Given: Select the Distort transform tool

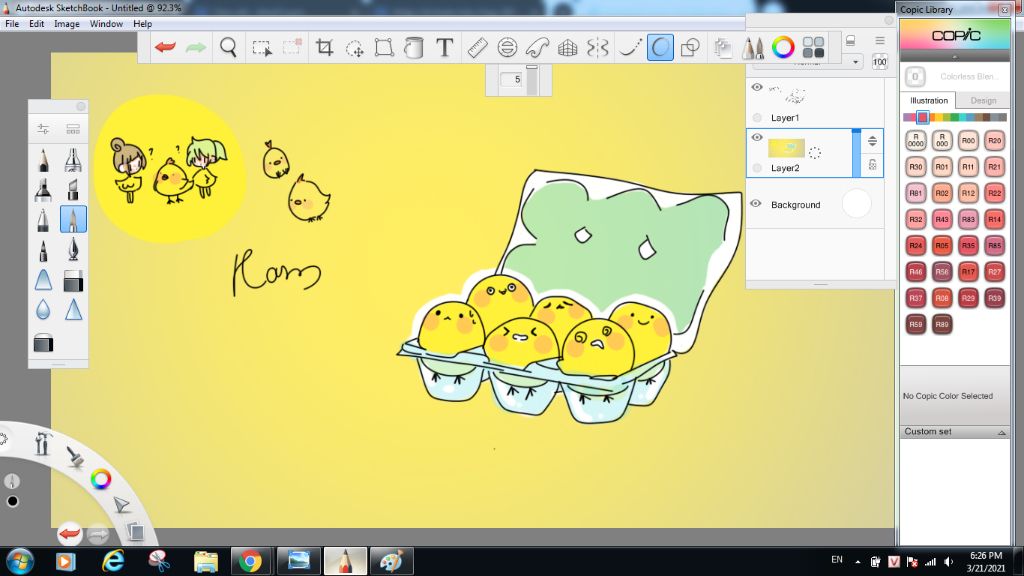Looking at the screenshot, I should pos(384,48).
